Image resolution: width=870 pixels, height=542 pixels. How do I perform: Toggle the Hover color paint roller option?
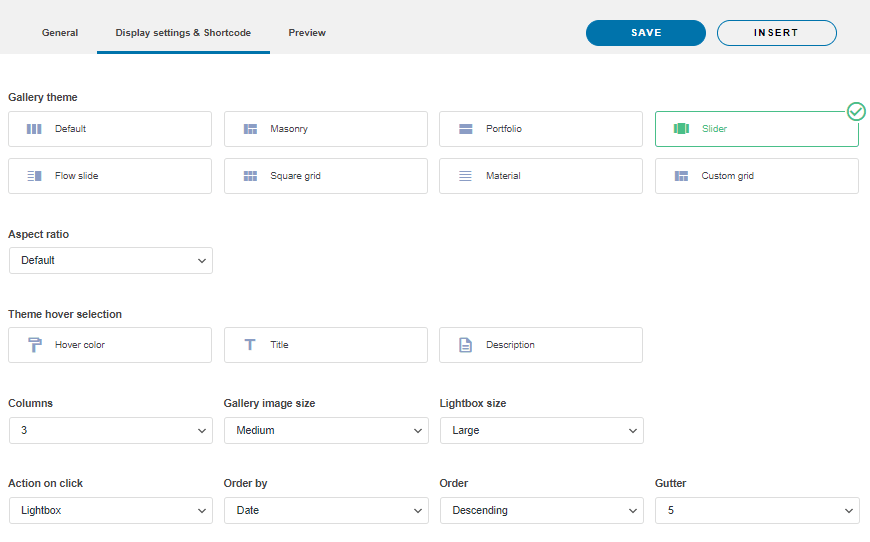[x=34, y=345]
